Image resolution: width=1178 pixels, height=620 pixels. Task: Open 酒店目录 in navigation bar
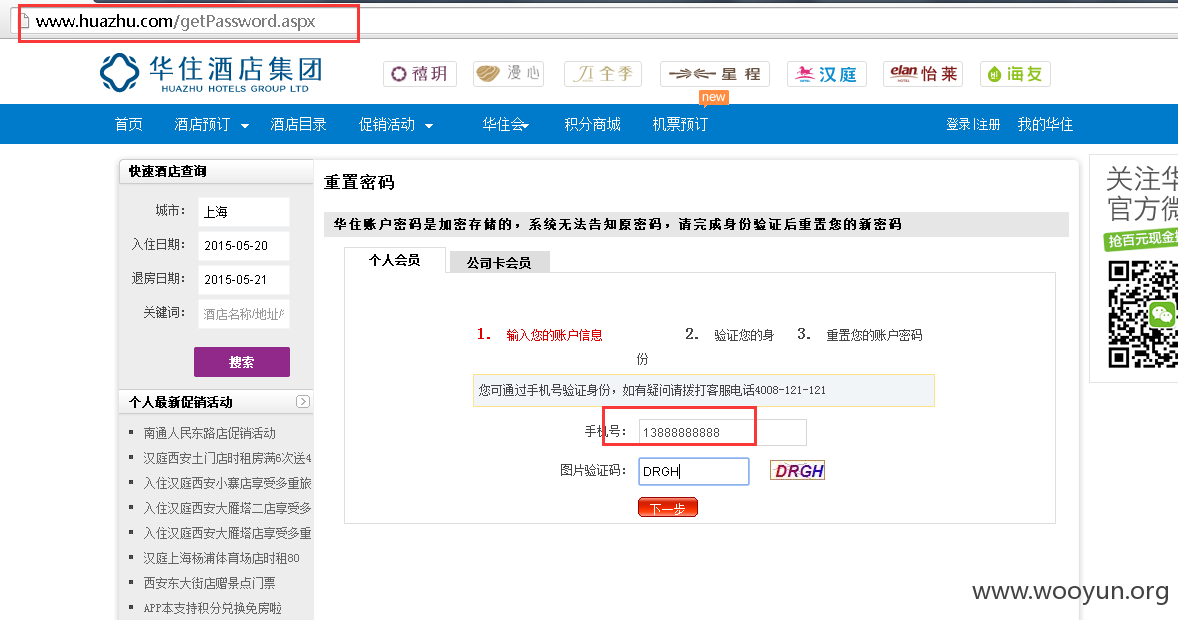click(x=298, y=124)
